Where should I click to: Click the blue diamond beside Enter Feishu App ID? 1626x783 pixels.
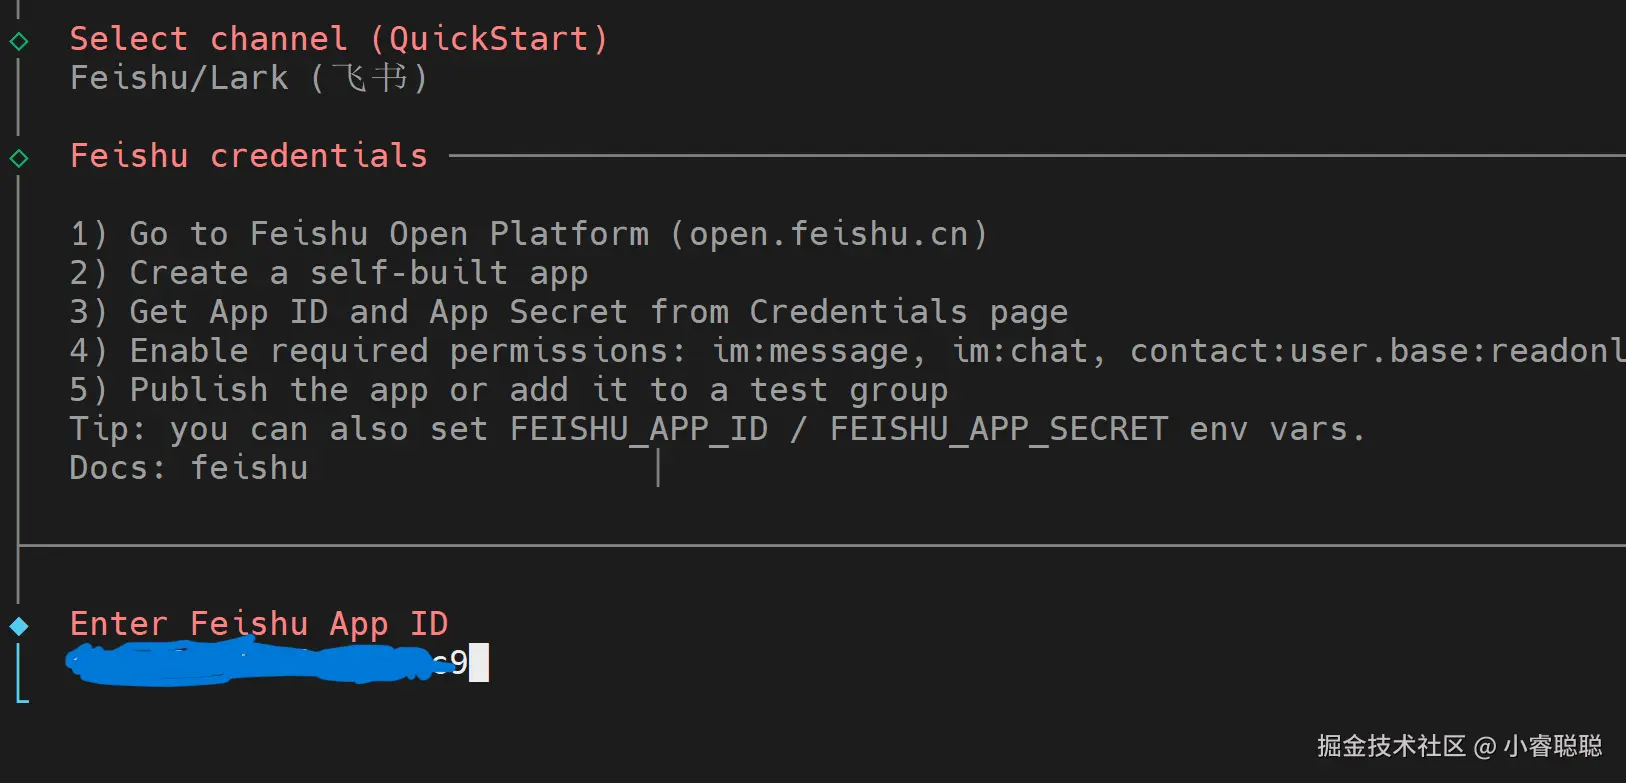coord(19,626)
